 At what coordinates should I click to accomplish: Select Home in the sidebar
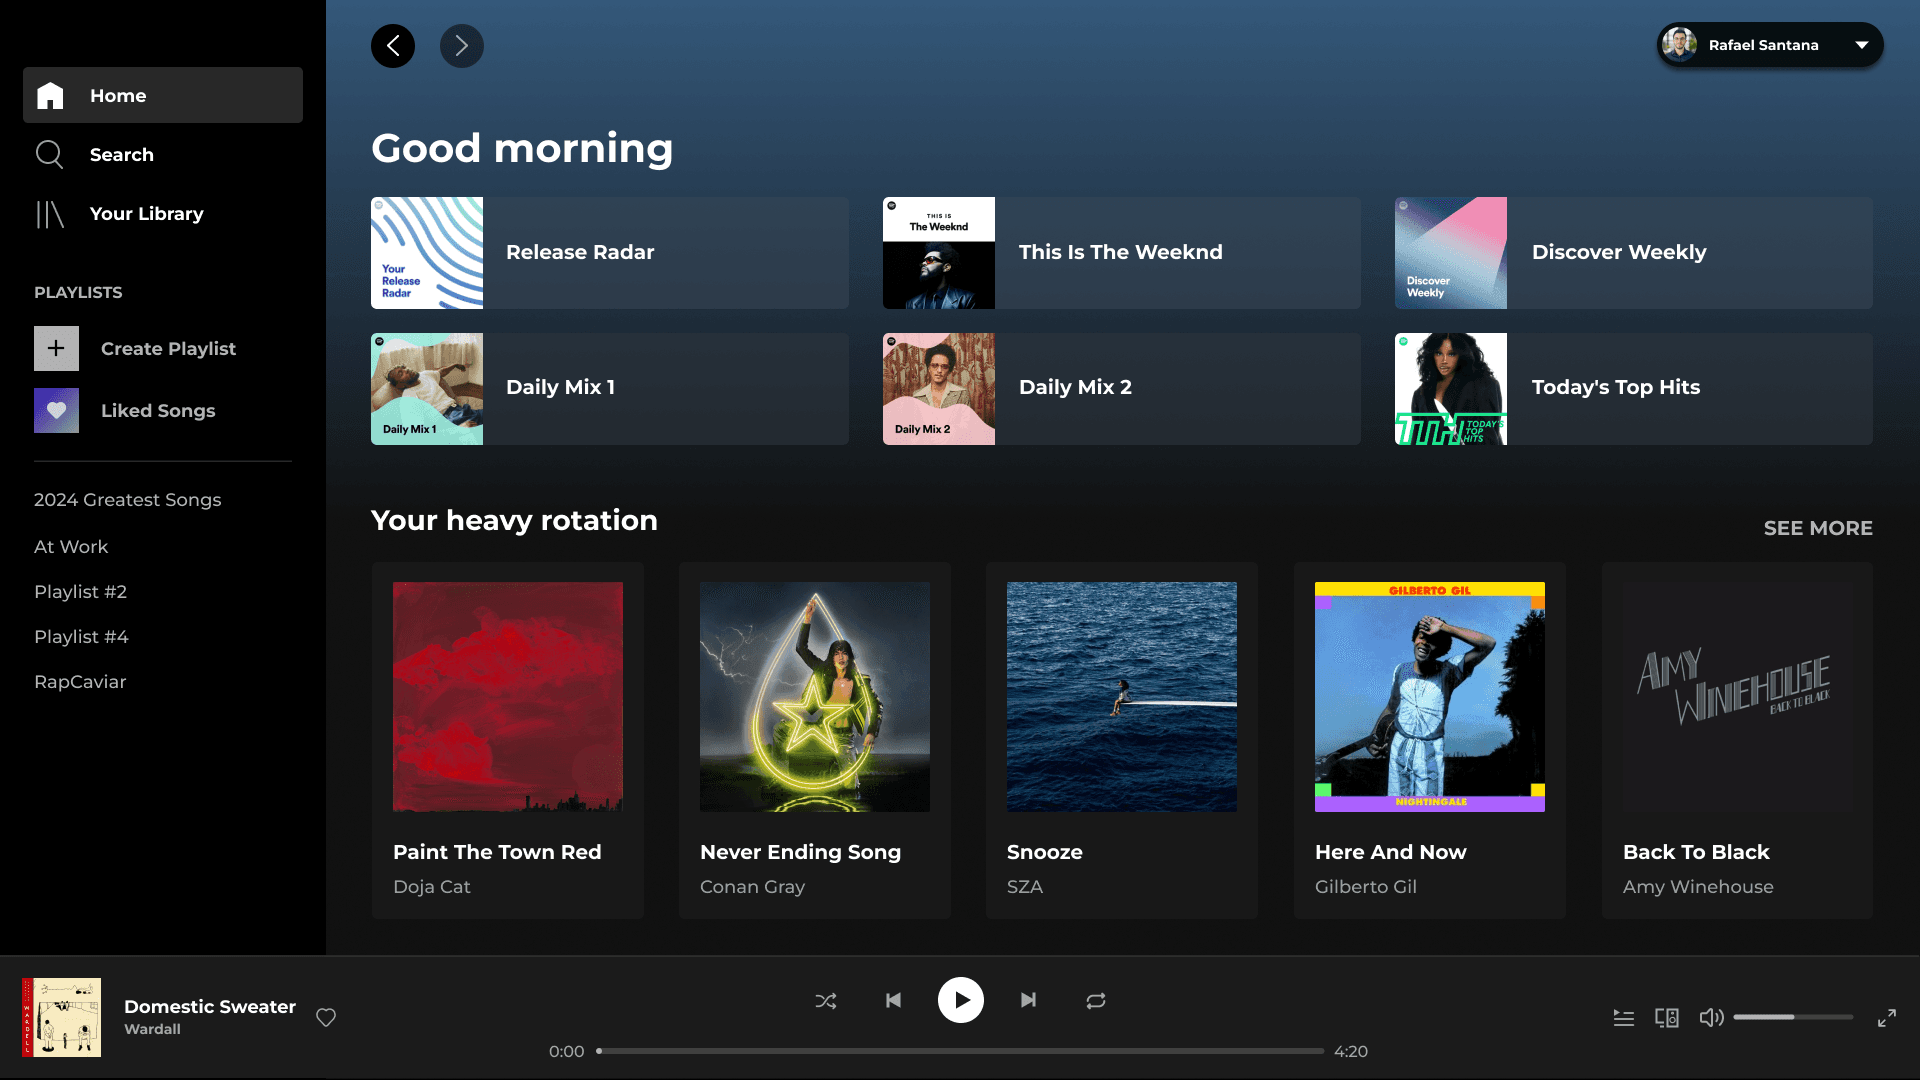tap(117, 95)
